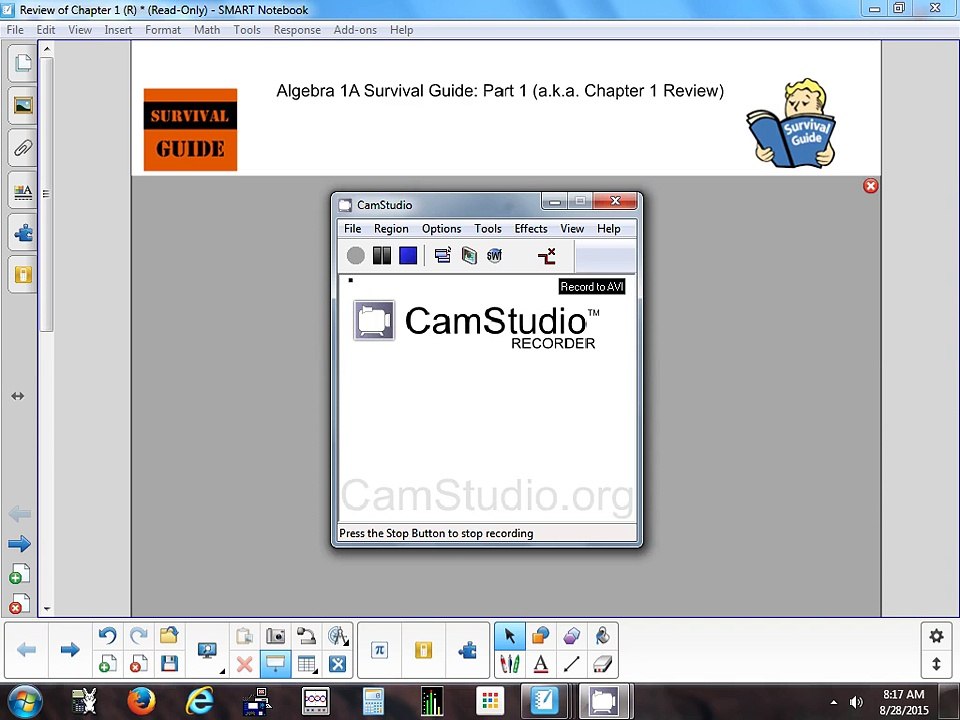Go to next page using sidebar blue arrow
This screenshot has height=720, width=960.
click(20, 544)
